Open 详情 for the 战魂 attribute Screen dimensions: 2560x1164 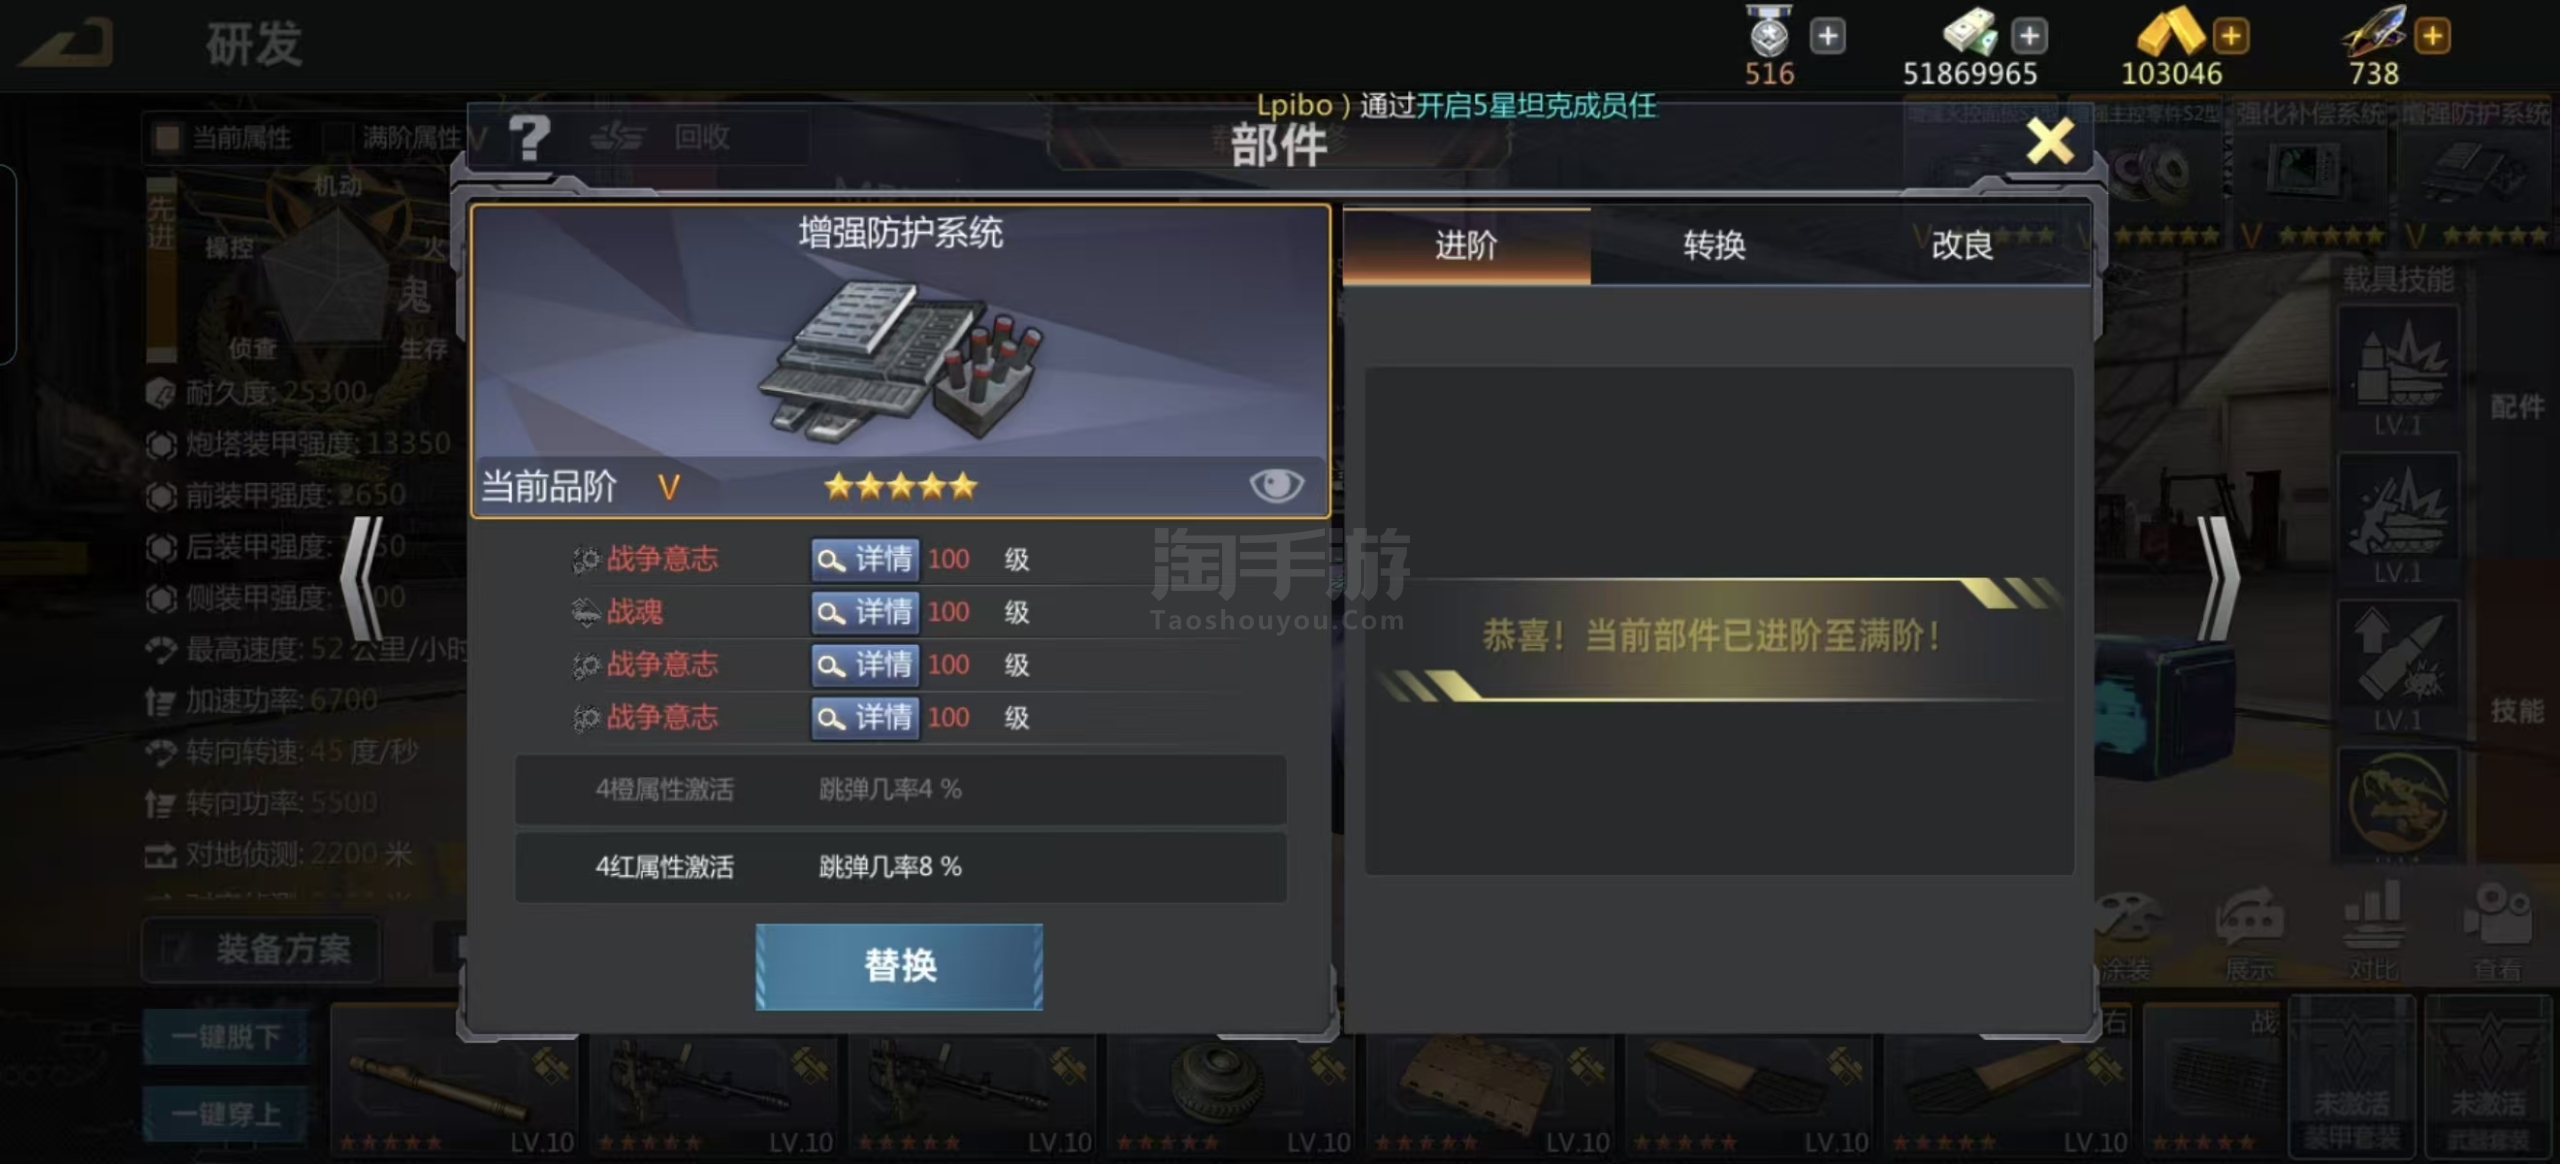coord(864,611)
